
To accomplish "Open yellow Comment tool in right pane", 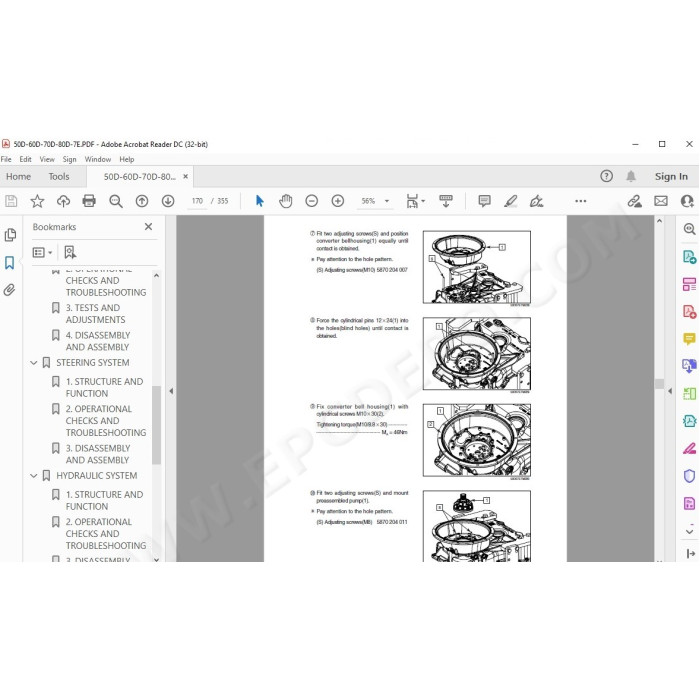I will click(x=689, y=339).
